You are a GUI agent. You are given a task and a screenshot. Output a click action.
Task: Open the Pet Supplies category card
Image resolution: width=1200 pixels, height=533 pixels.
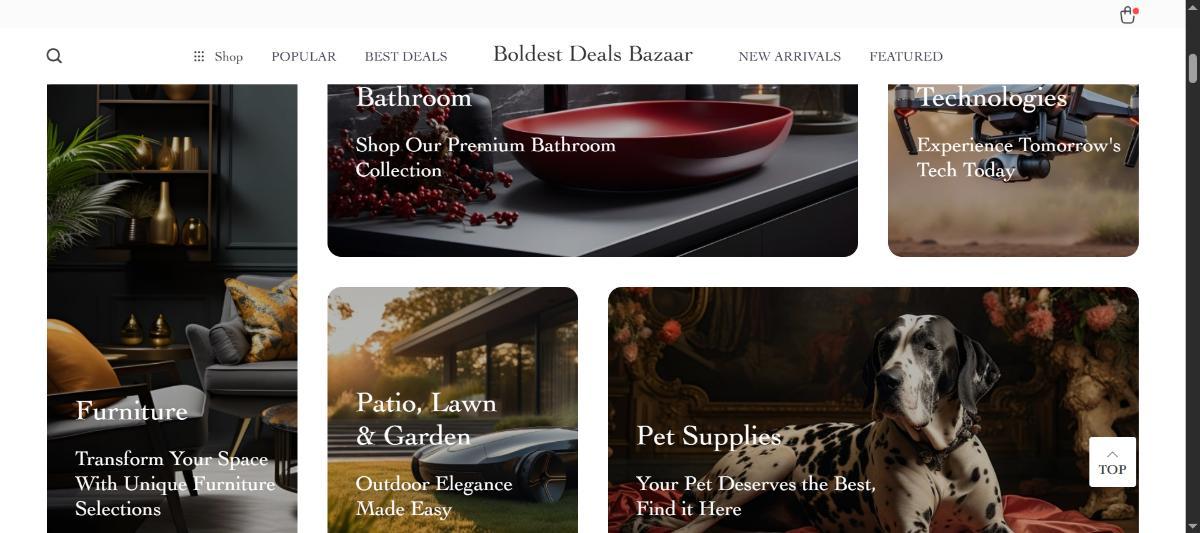click(873, 410)
